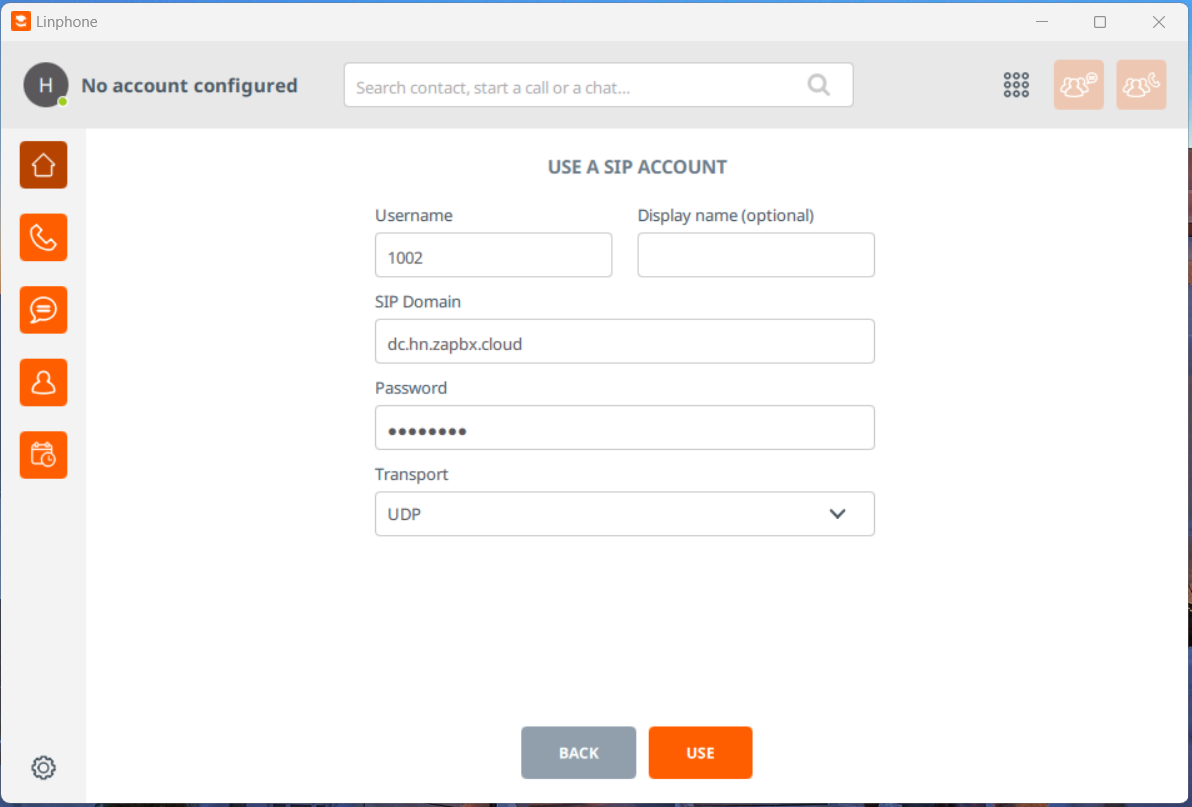The height and width of the screenshot is (807, 1192).
Task: Open the contacts list in sidebar
Action: coord(43,383)
